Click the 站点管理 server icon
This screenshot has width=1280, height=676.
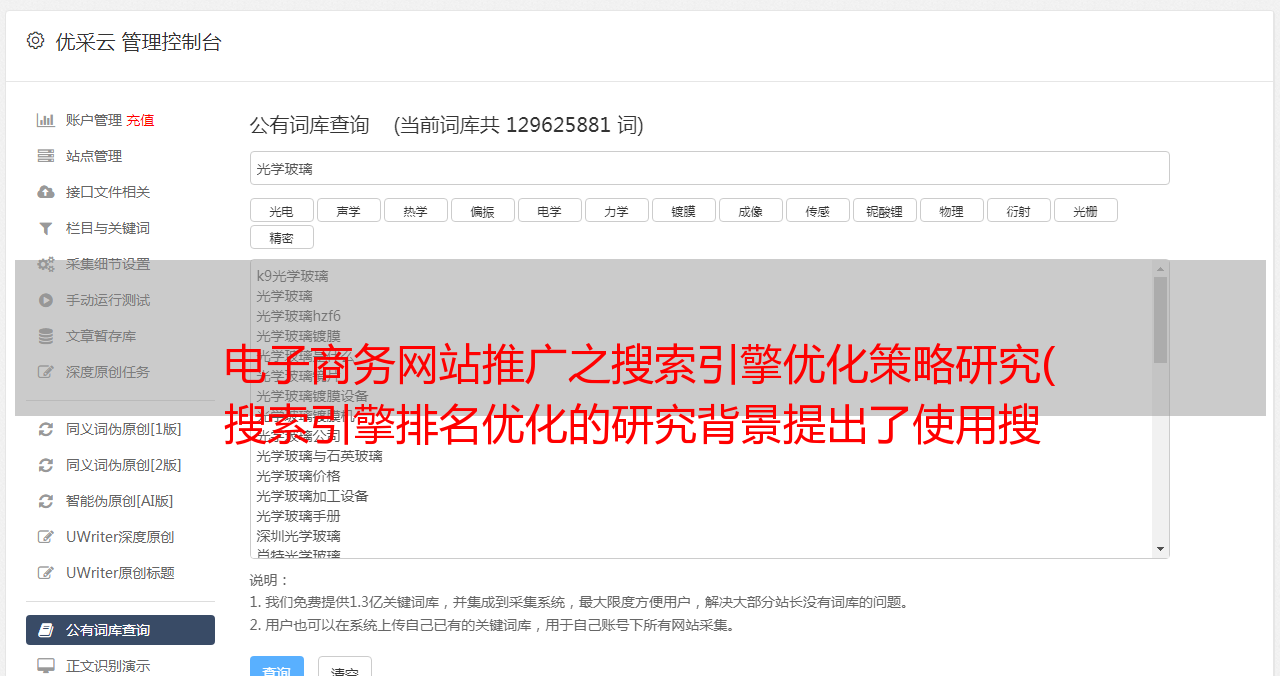[46, 156]
